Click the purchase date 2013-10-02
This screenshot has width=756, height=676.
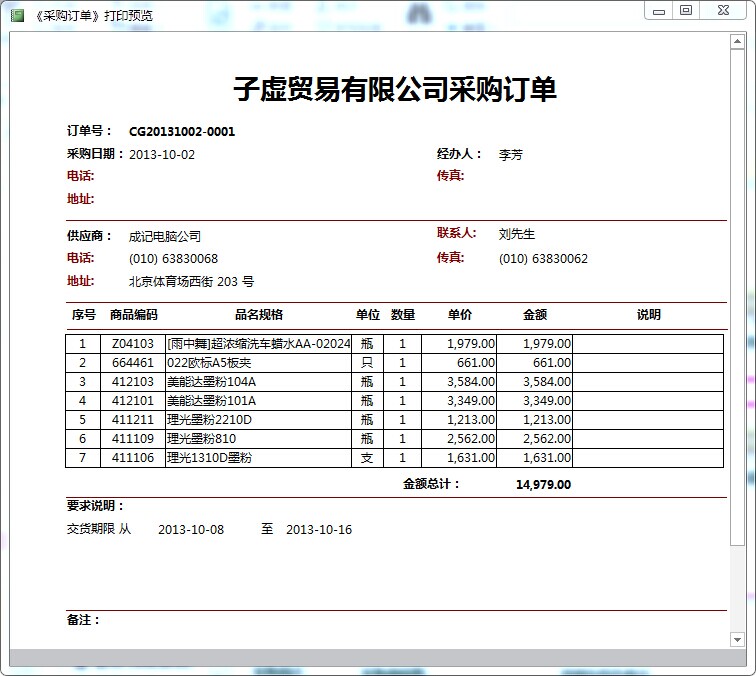tap(162, 155)
